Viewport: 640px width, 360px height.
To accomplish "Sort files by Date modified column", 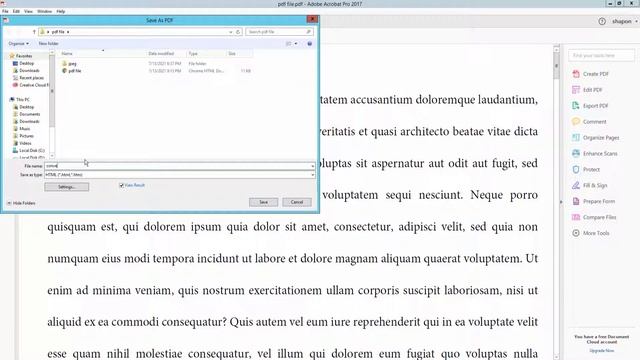I will tap(166, 53).
